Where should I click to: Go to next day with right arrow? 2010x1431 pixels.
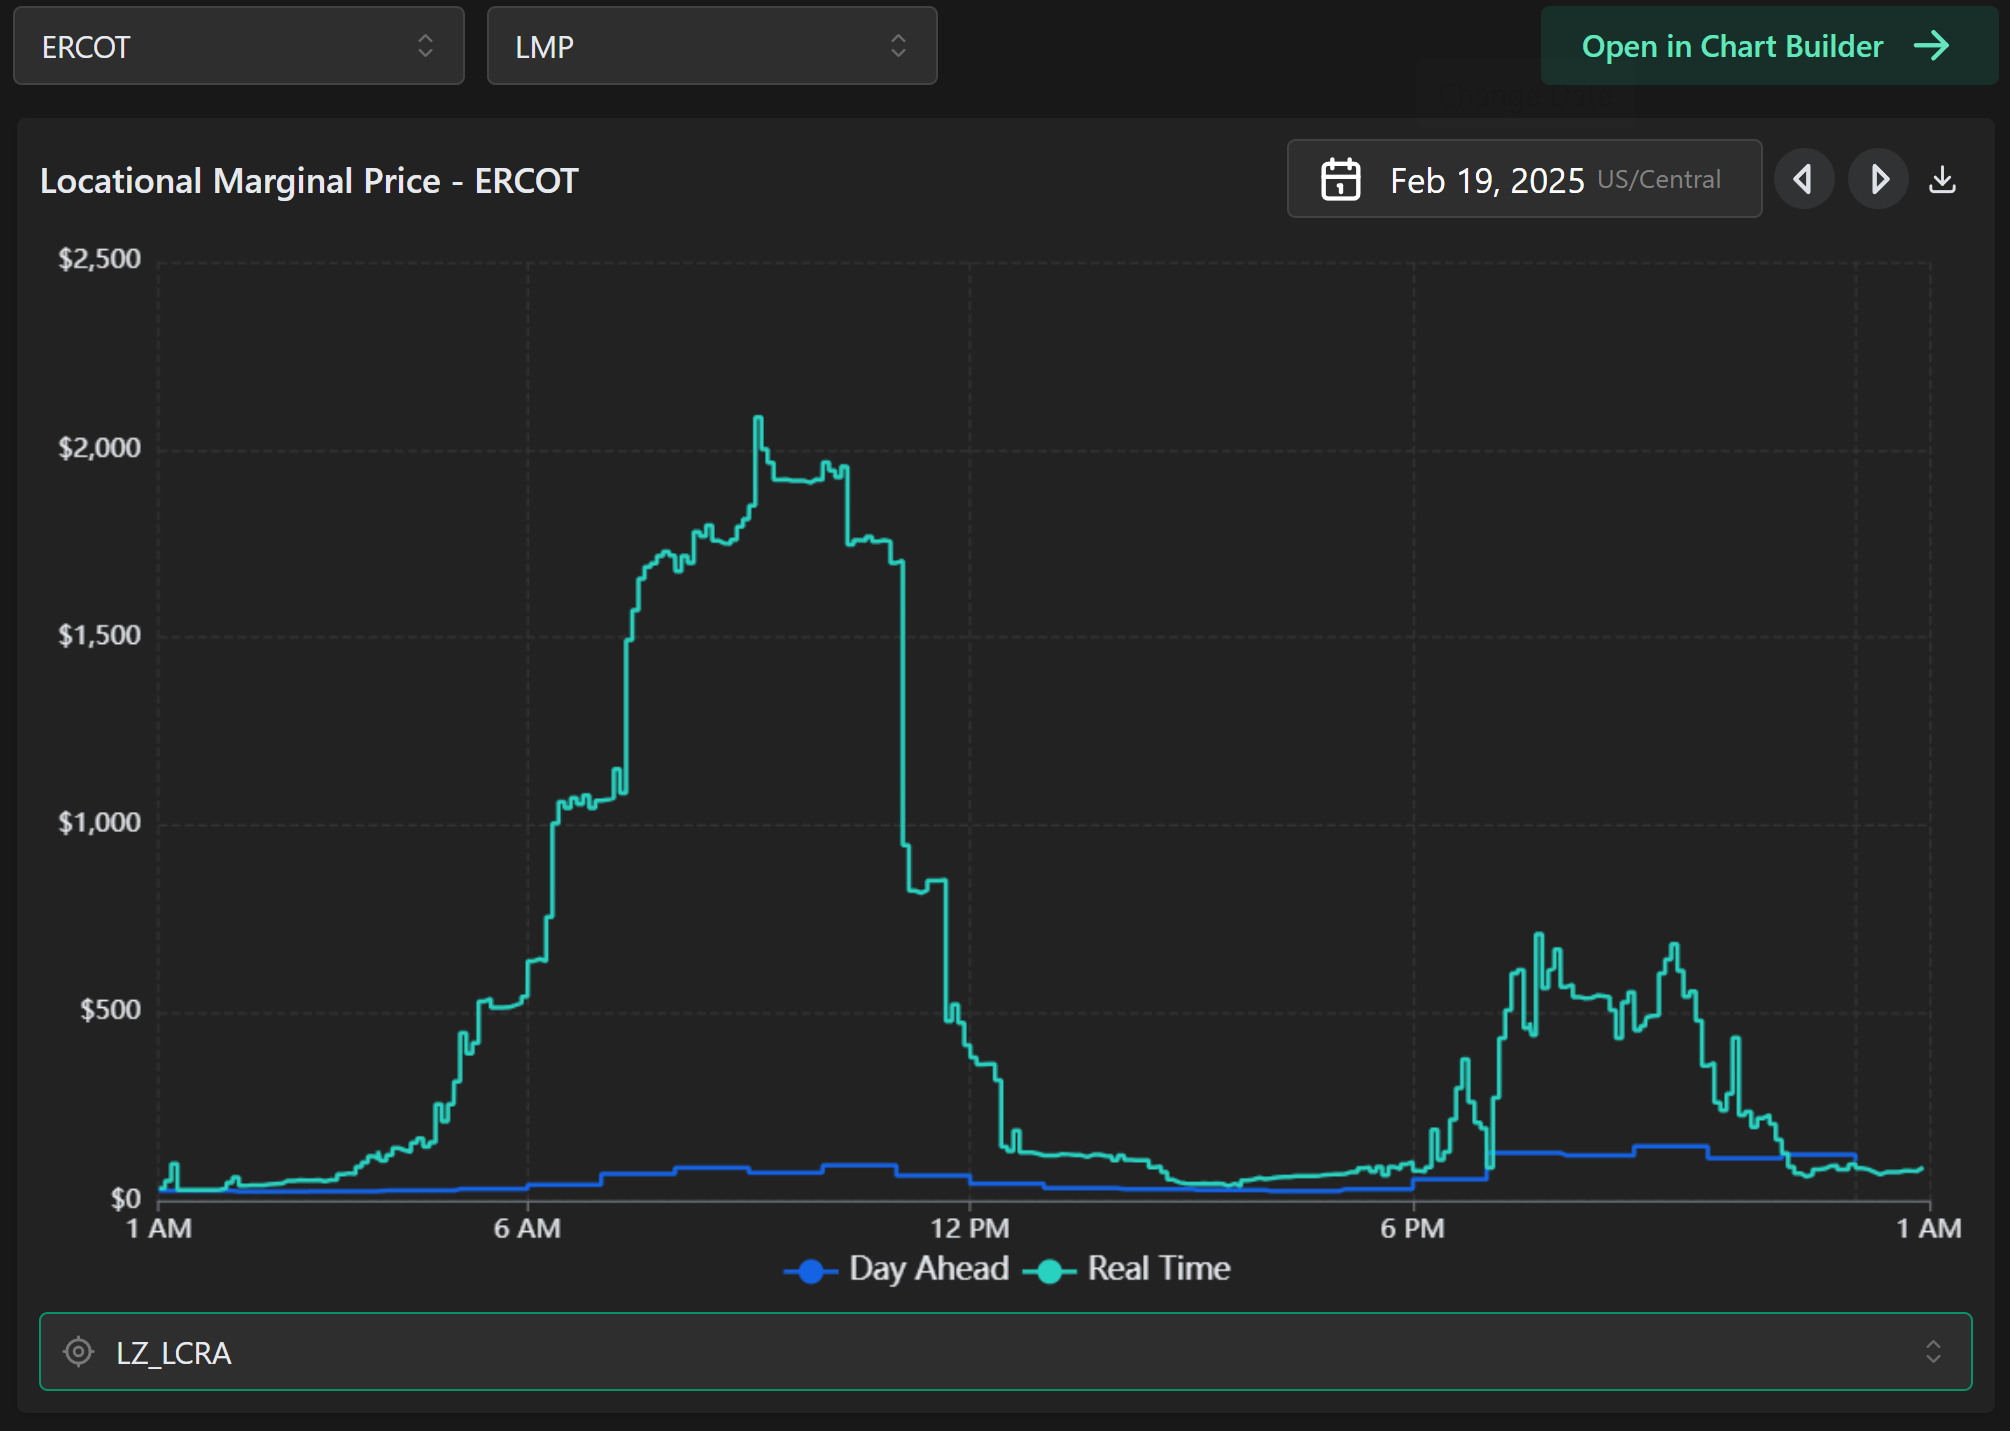1878,180
